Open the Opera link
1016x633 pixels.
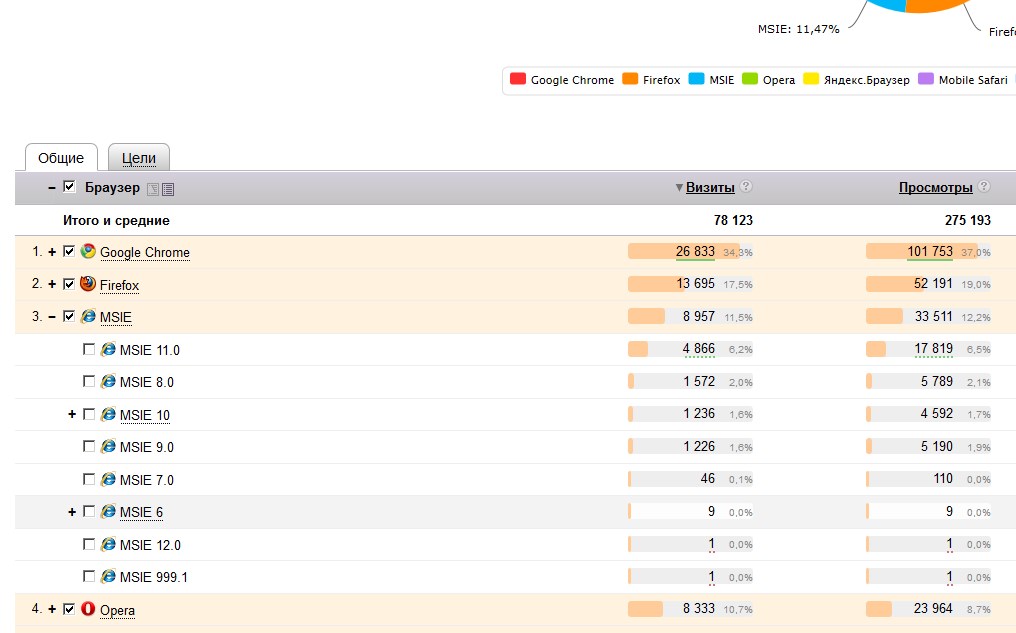[x=117, y=610]
